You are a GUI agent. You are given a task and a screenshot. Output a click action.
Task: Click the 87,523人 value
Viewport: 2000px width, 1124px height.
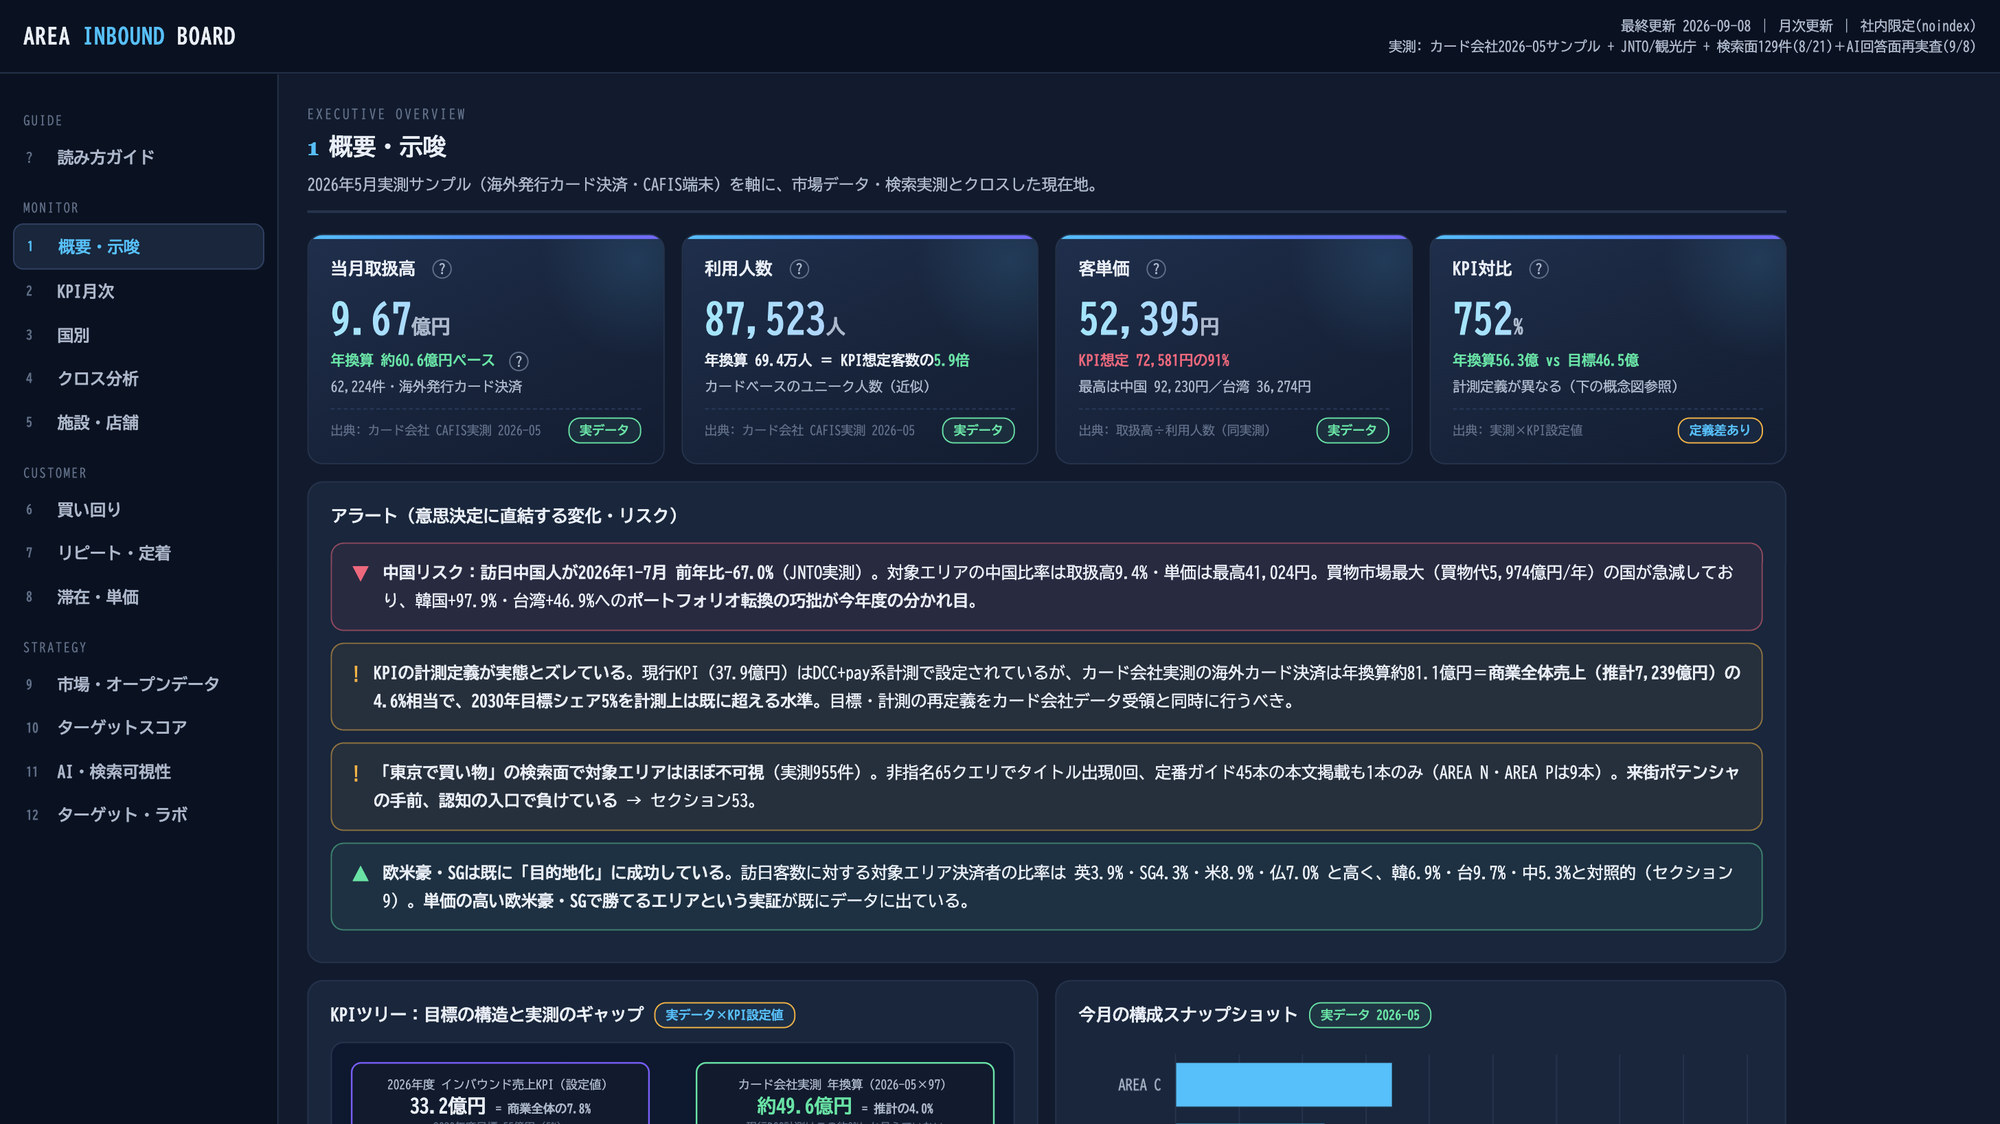click(774, 320)
